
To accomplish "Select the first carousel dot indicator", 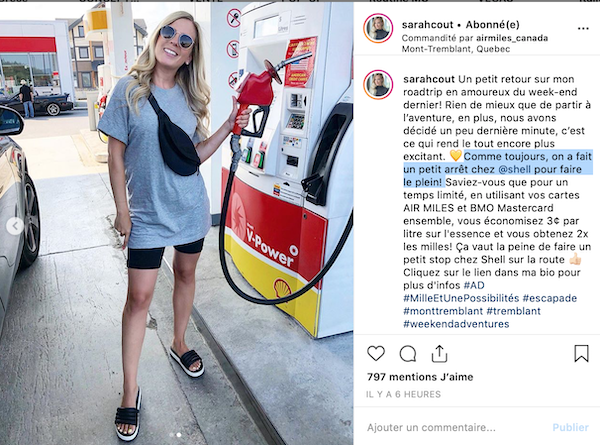I will (172, 435).
